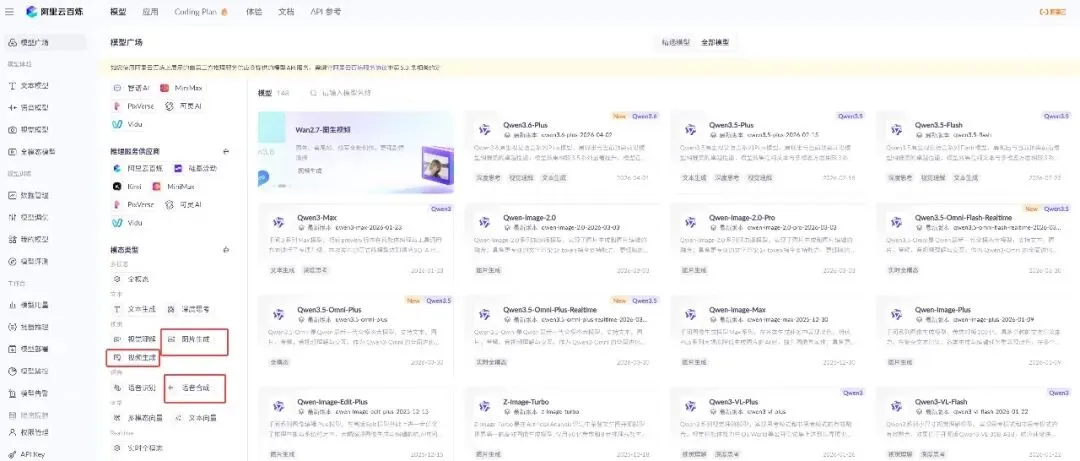Screen dimensions: 1080x461
Task: Open the Qwen-Image-Edit-Plus model card title
Action: (332, 401)
